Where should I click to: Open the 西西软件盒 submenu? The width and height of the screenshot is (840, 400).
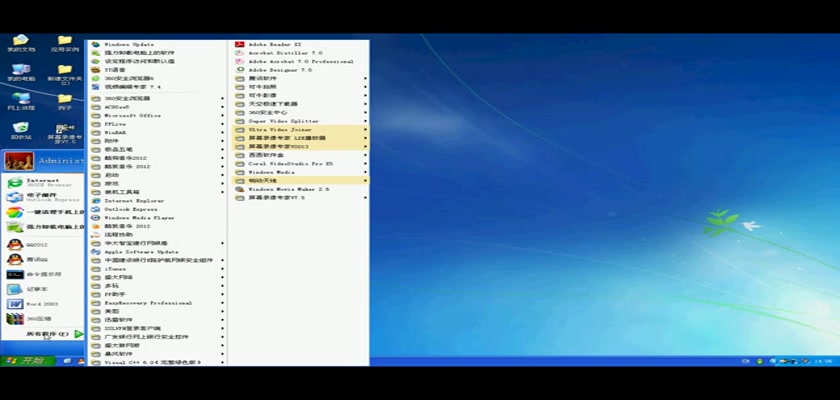pos(300,155)
